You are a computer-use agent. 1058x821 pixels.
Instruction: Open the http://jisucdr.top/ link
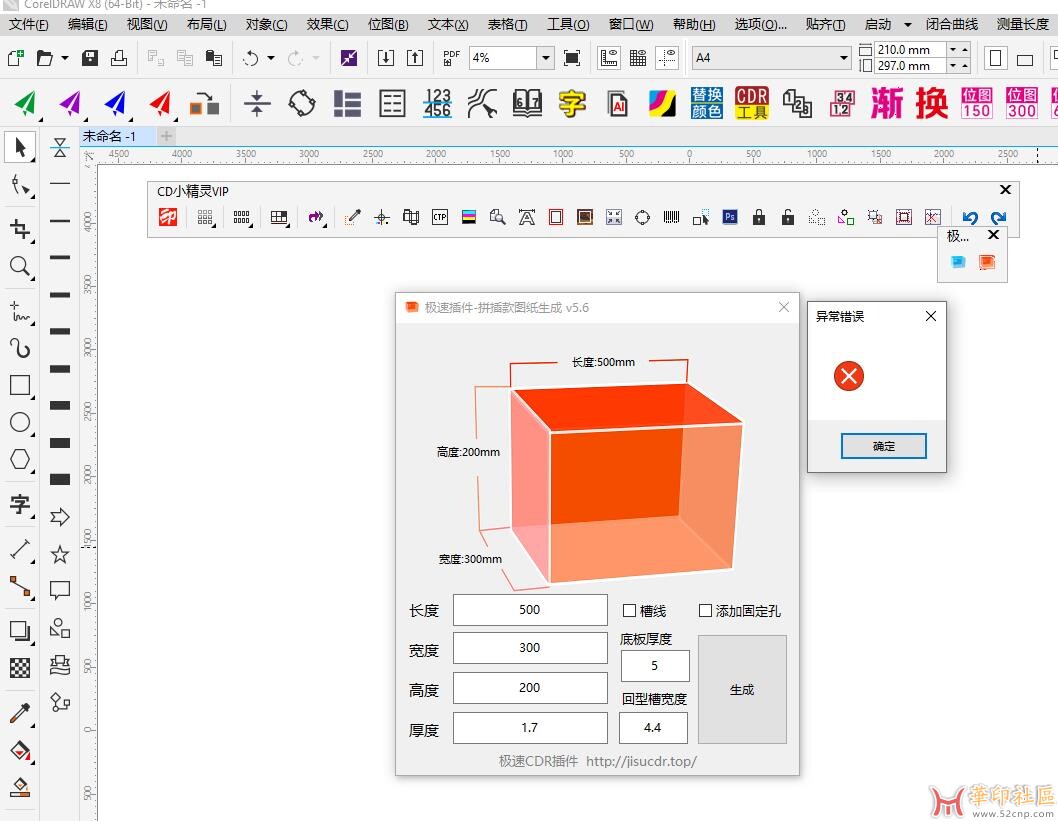point(641,761)
